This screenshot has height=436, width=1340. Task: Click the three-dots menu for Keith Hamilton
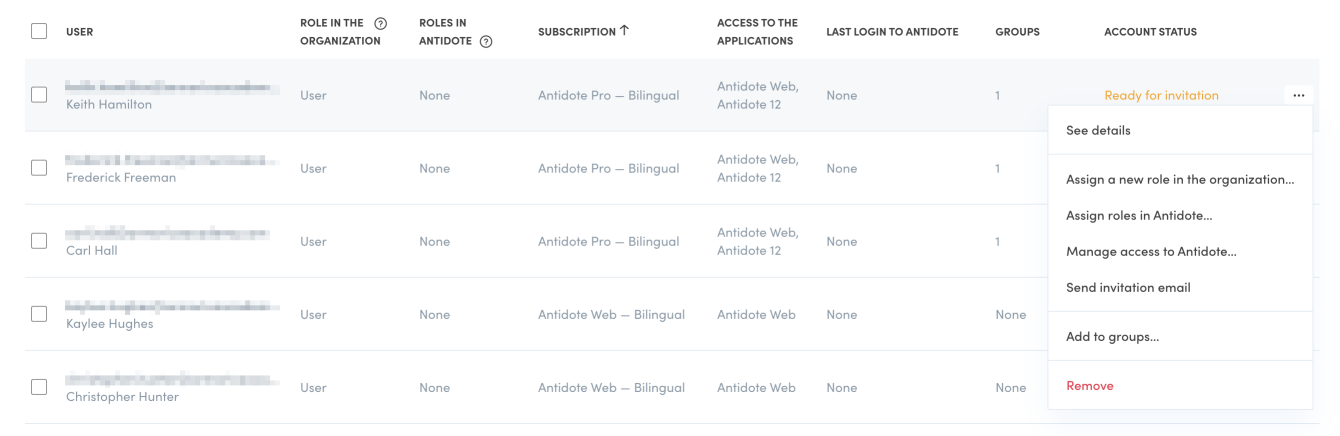tap(1298, 95)
